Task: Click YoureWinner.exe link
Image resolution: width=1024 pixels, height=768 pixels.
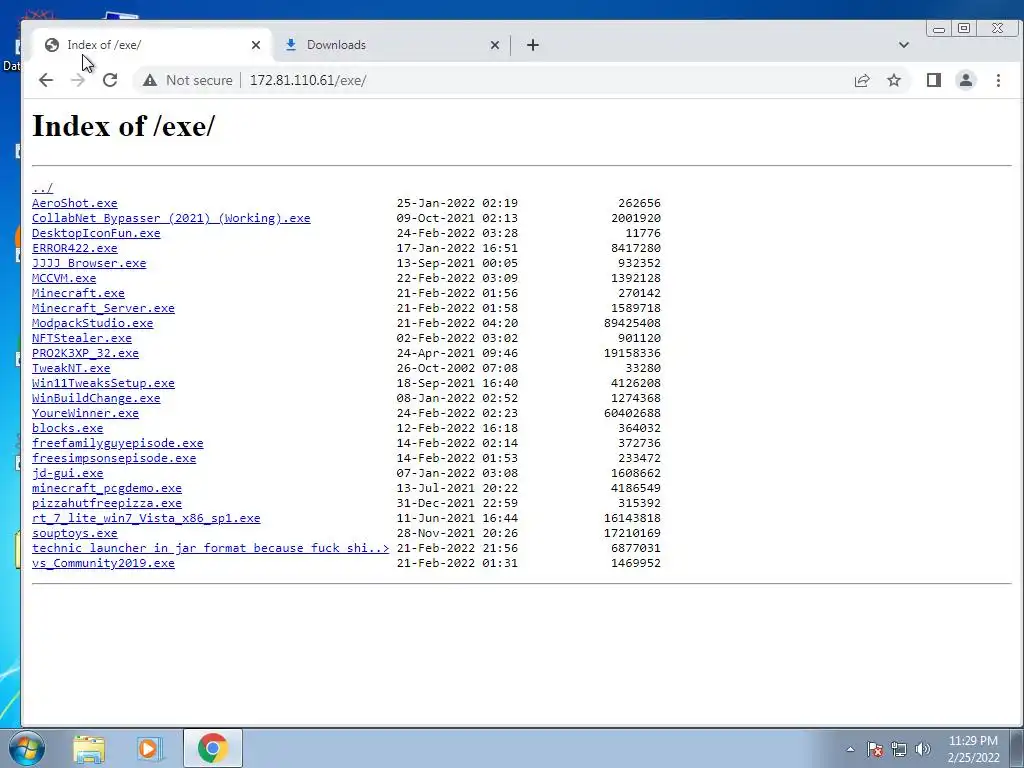Action: [86, 413]
